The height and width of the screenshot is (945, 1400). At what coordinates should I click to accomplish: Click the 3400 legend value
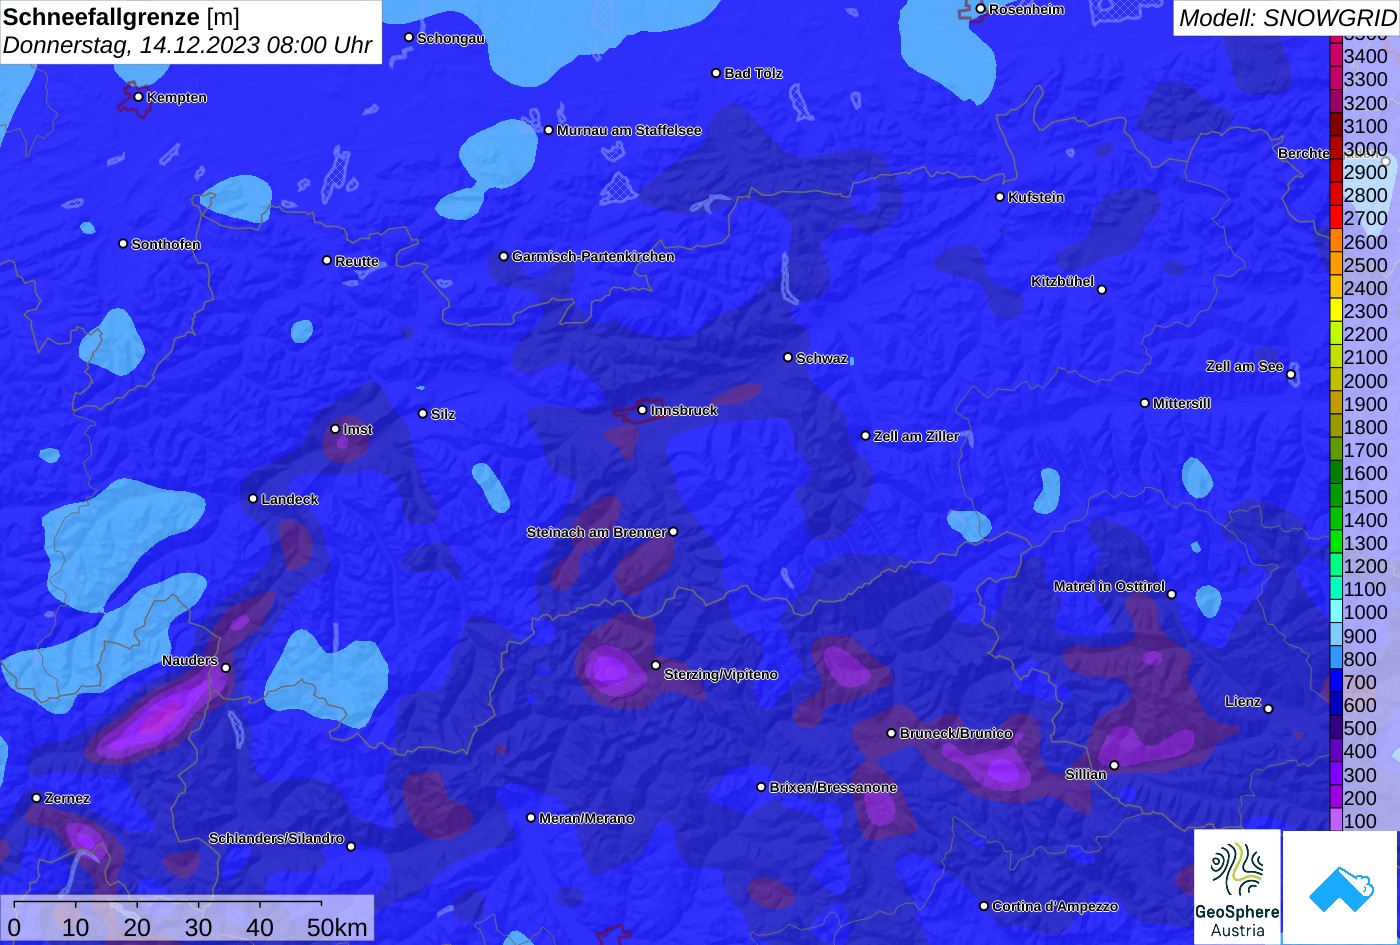click(x=1366, y=56)
